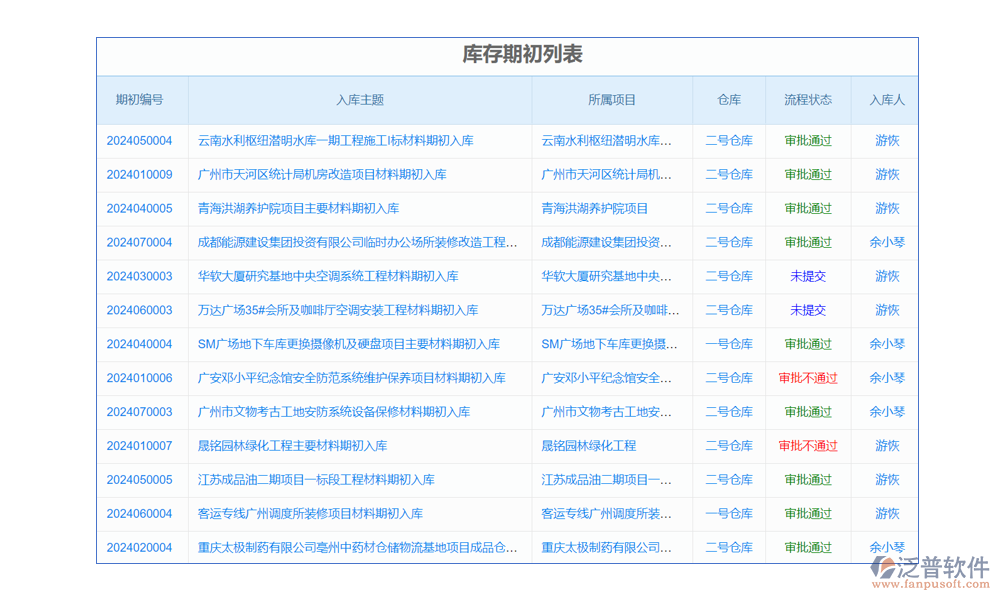
Task: Open record number 2024010009
Action: point(139,175)
